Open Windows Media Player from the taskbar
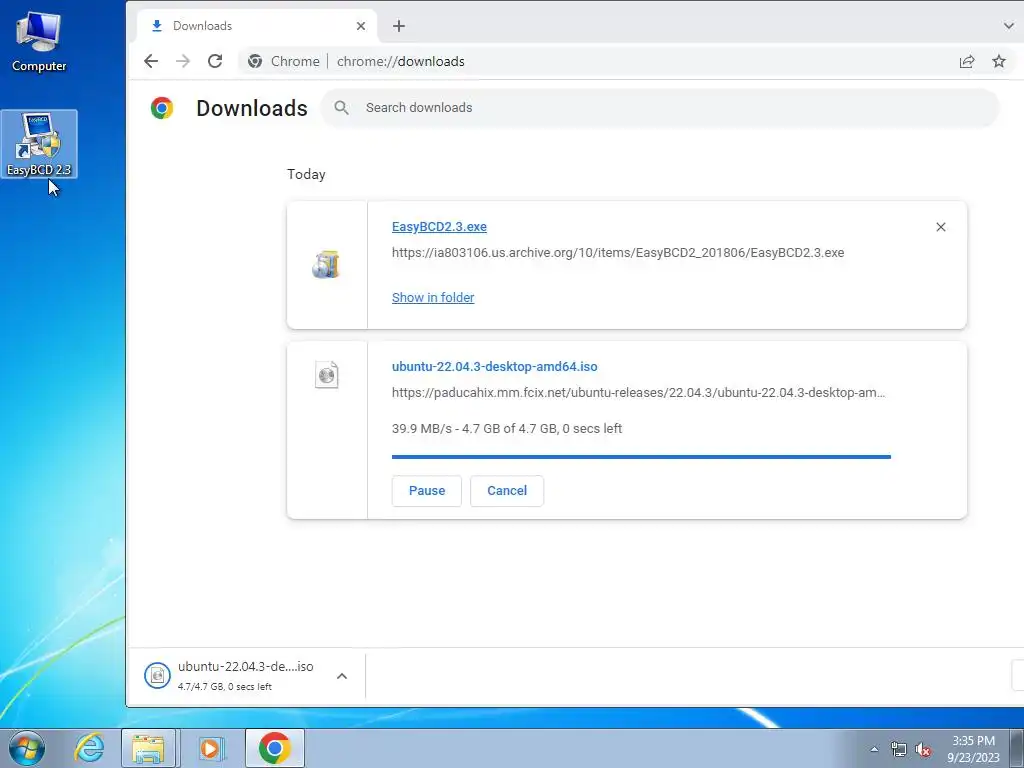The image size is (1024, 768). [x=212, y=748]
